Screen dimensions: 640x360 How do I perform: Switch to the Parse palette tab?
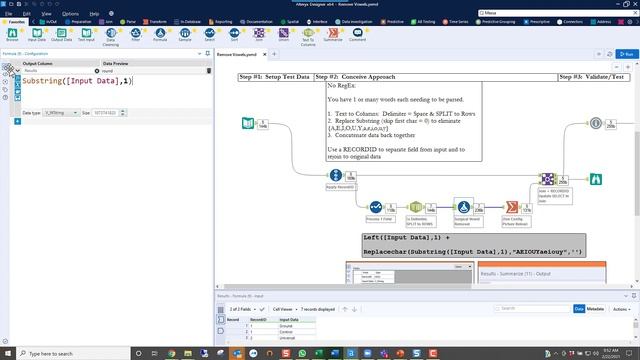click(128, 22)
